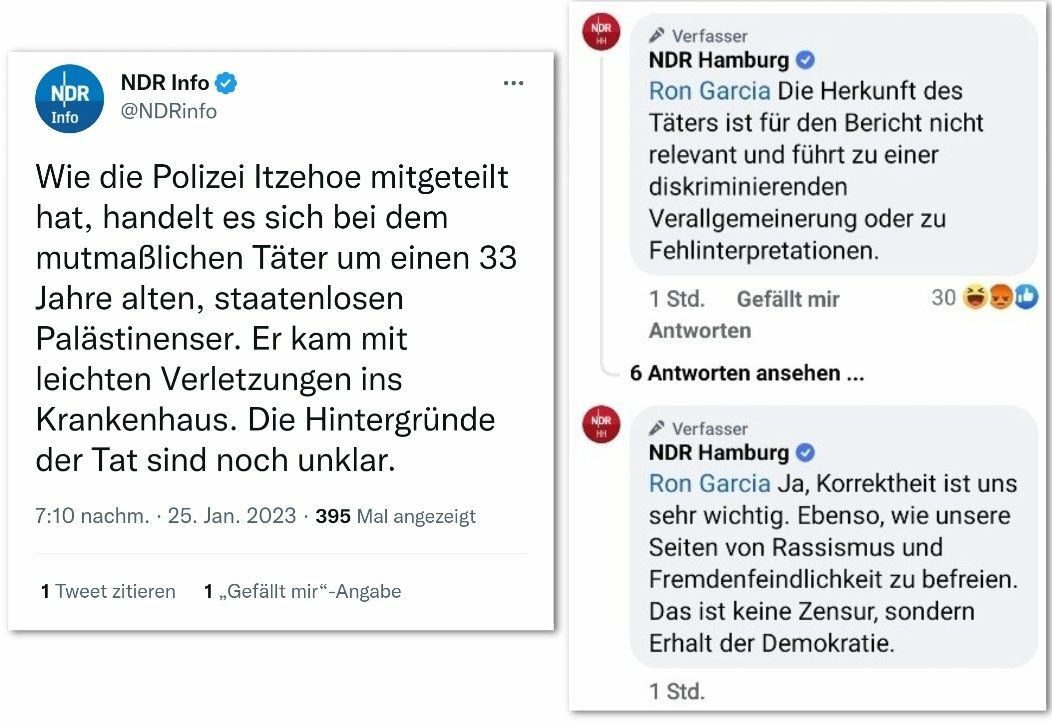View "1 Tweet zitieren" quote tweets
This screenshot has height=722, width=1052.
108,591
